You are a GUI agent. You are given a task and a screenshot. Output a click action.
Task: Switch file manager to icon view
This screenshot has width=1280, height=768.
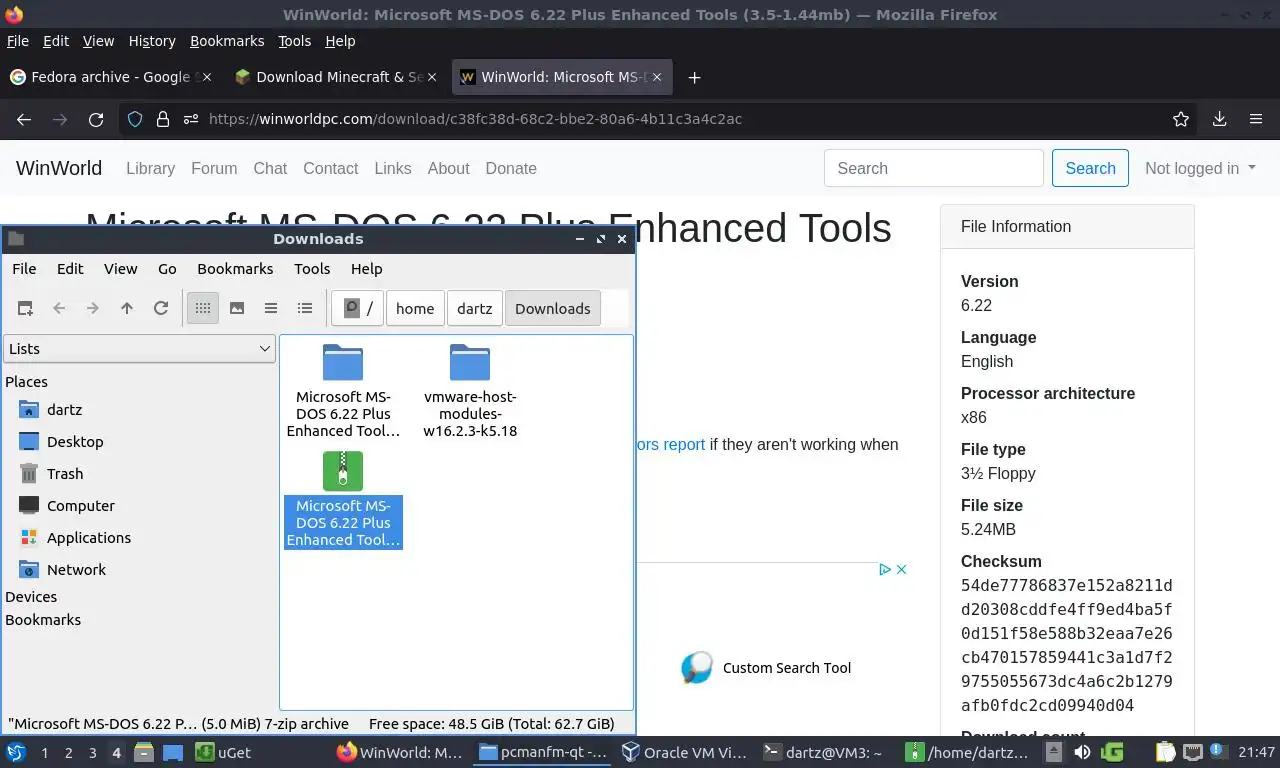[x=203, y=308]
